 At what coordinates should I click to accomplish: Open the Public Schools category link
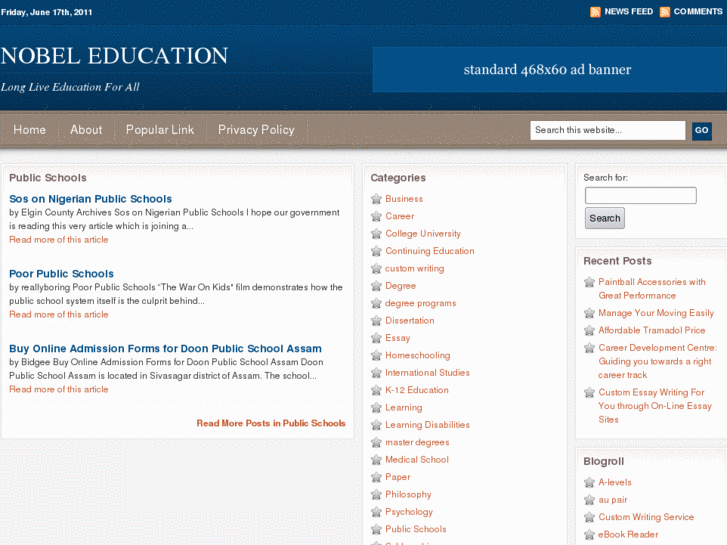[416, 529]
